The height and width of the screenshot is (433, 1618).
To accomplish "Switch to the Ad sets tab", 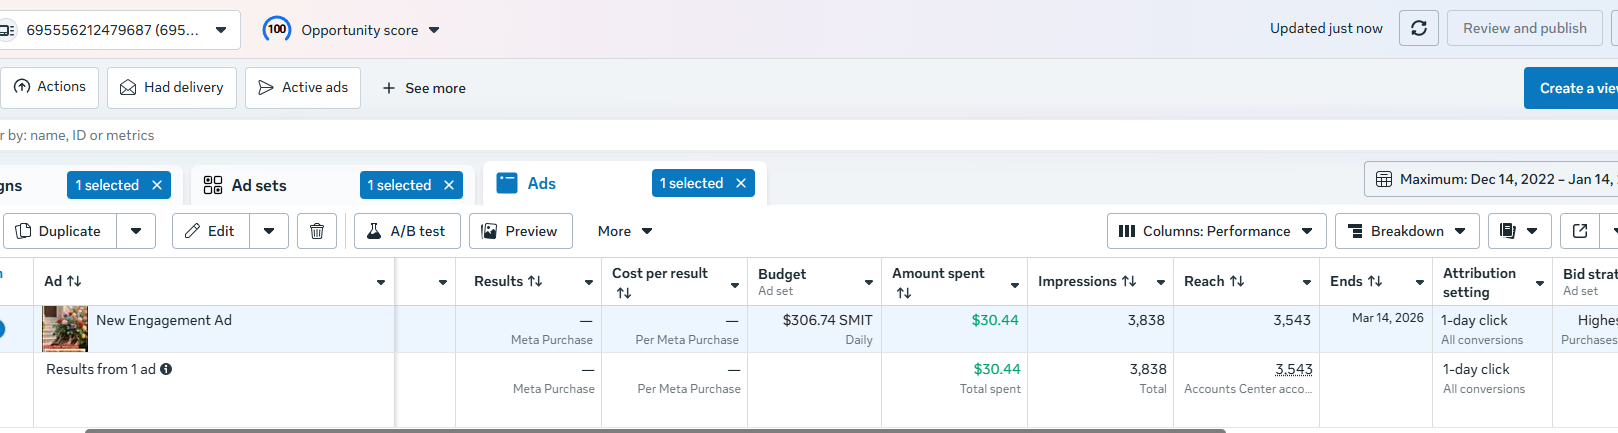I will click(259, 185).
